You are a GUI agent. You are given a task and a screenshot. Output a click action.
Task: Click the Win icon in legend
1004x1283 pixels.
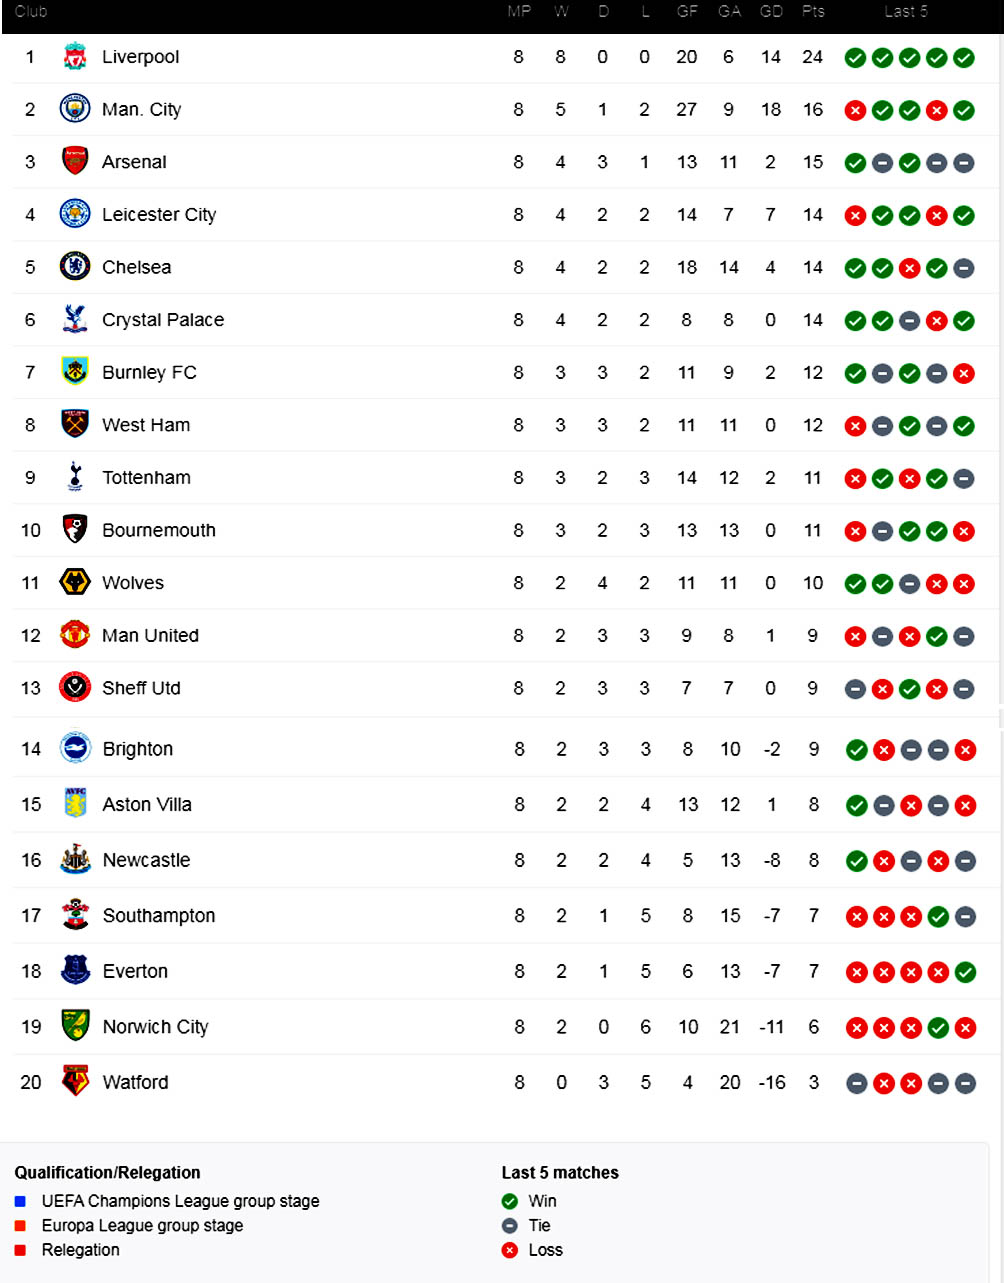[510, 1201]
